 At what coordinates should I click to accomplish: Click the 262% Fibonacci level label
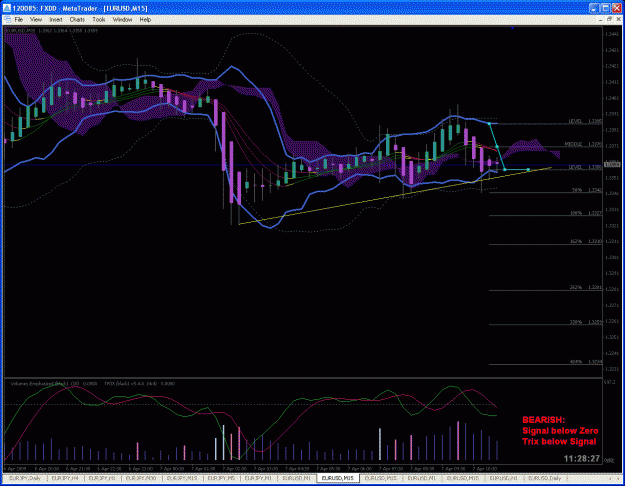576,287
